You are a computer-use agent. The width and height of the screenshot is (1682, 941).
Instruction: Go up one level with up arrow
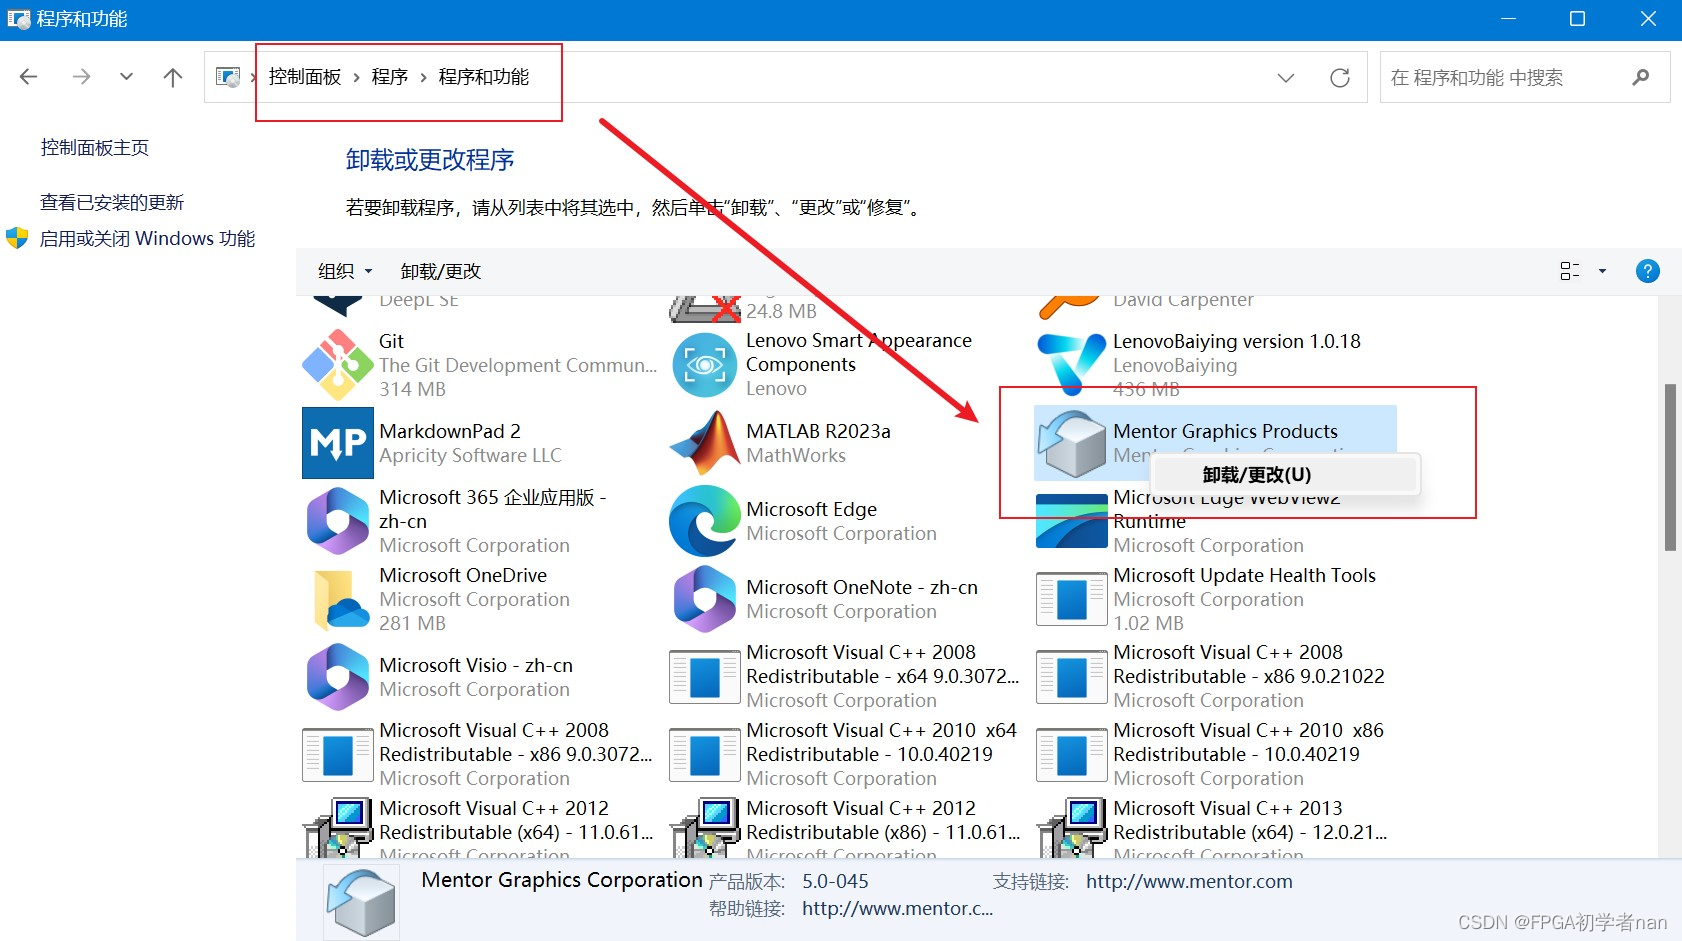click(x=173, y=77)
